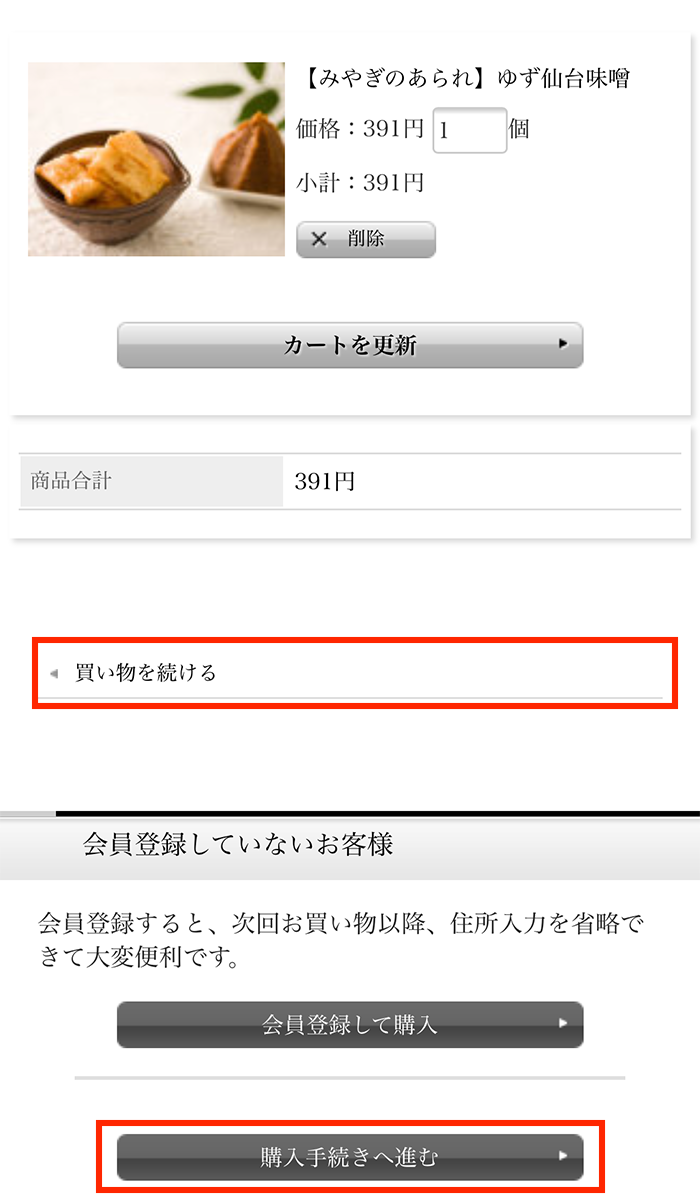
Task: Open the rice cracker product thumbnail
Action: coord(156,159)
